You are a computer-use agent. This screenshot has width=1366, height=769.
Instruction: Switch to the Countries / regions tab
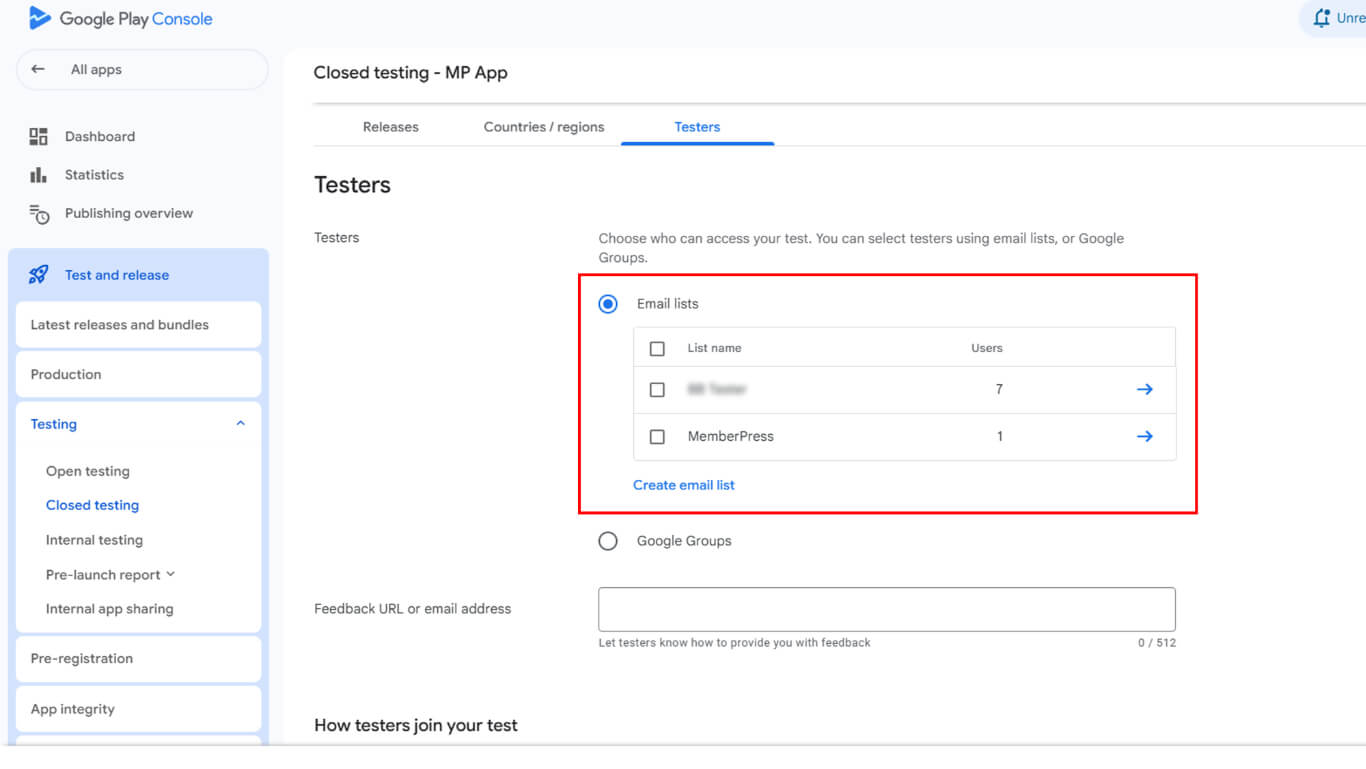(x=544, y=127)
